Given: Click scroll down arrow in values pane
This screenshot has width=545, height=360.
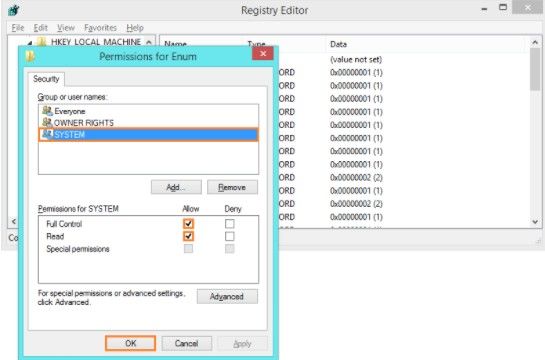Looking at the screenshot, I should point(535,222).
